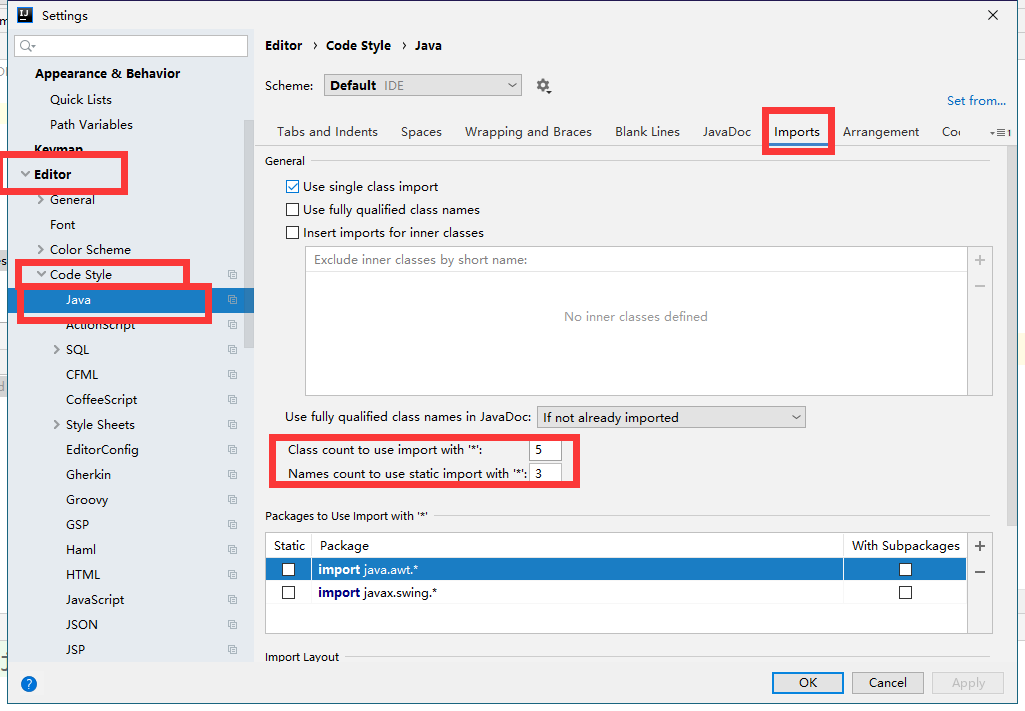This screenshot has width=1025, height=711.
Task: Toggle Use single class import checkbox
Action: pos(292,187)
